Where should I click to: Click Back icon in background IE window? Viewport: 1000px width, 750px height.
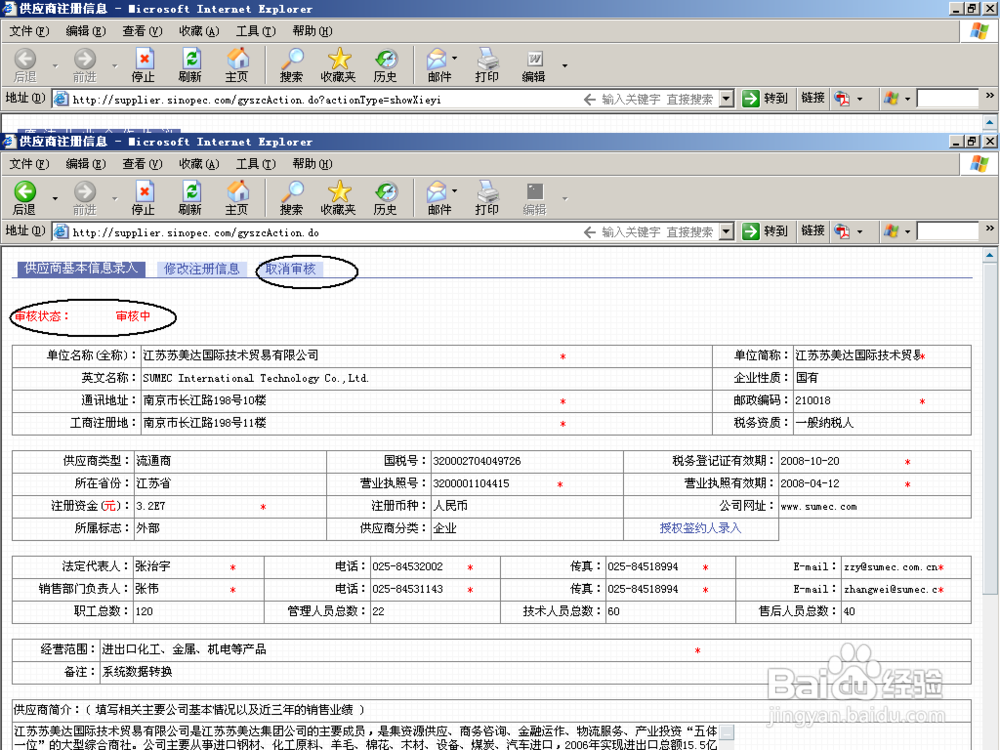point(26,59)
